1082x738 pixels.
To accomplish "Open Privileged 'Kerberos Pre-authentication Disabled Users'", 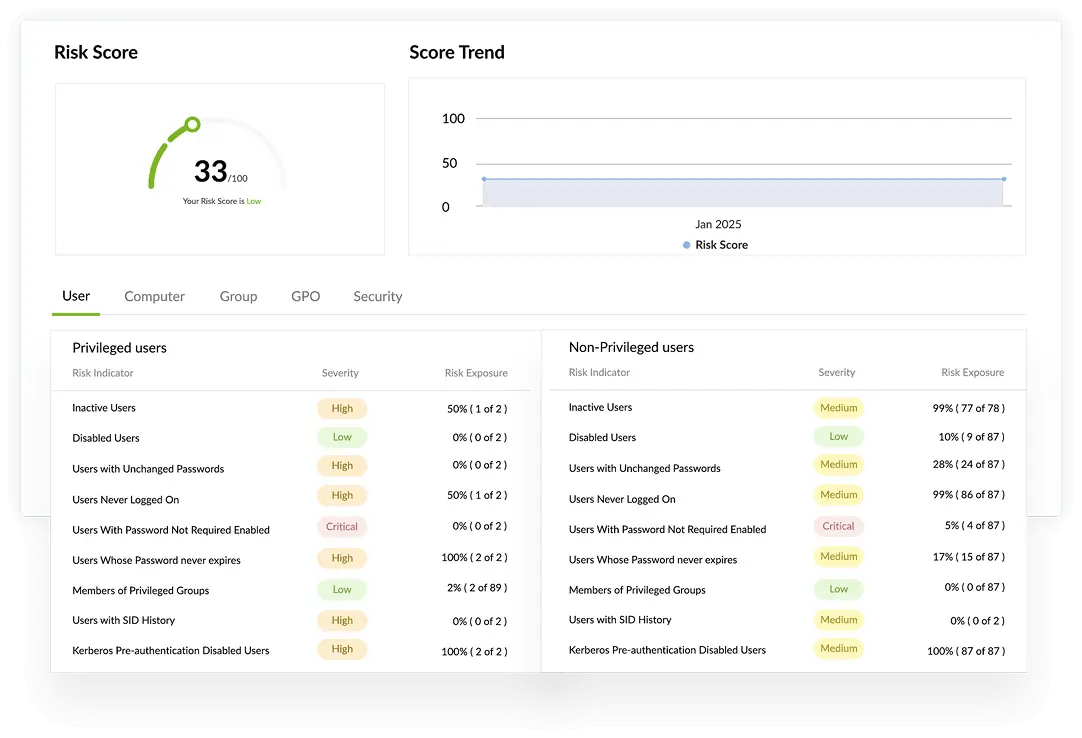I will click(x=171, y=651).
